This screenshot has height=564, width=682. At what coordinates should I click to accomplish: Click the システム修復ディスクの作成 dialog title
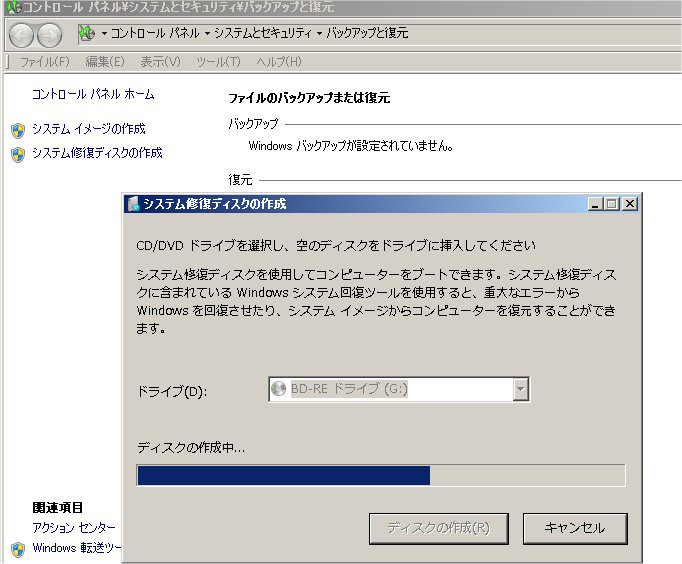click(215, 204)
